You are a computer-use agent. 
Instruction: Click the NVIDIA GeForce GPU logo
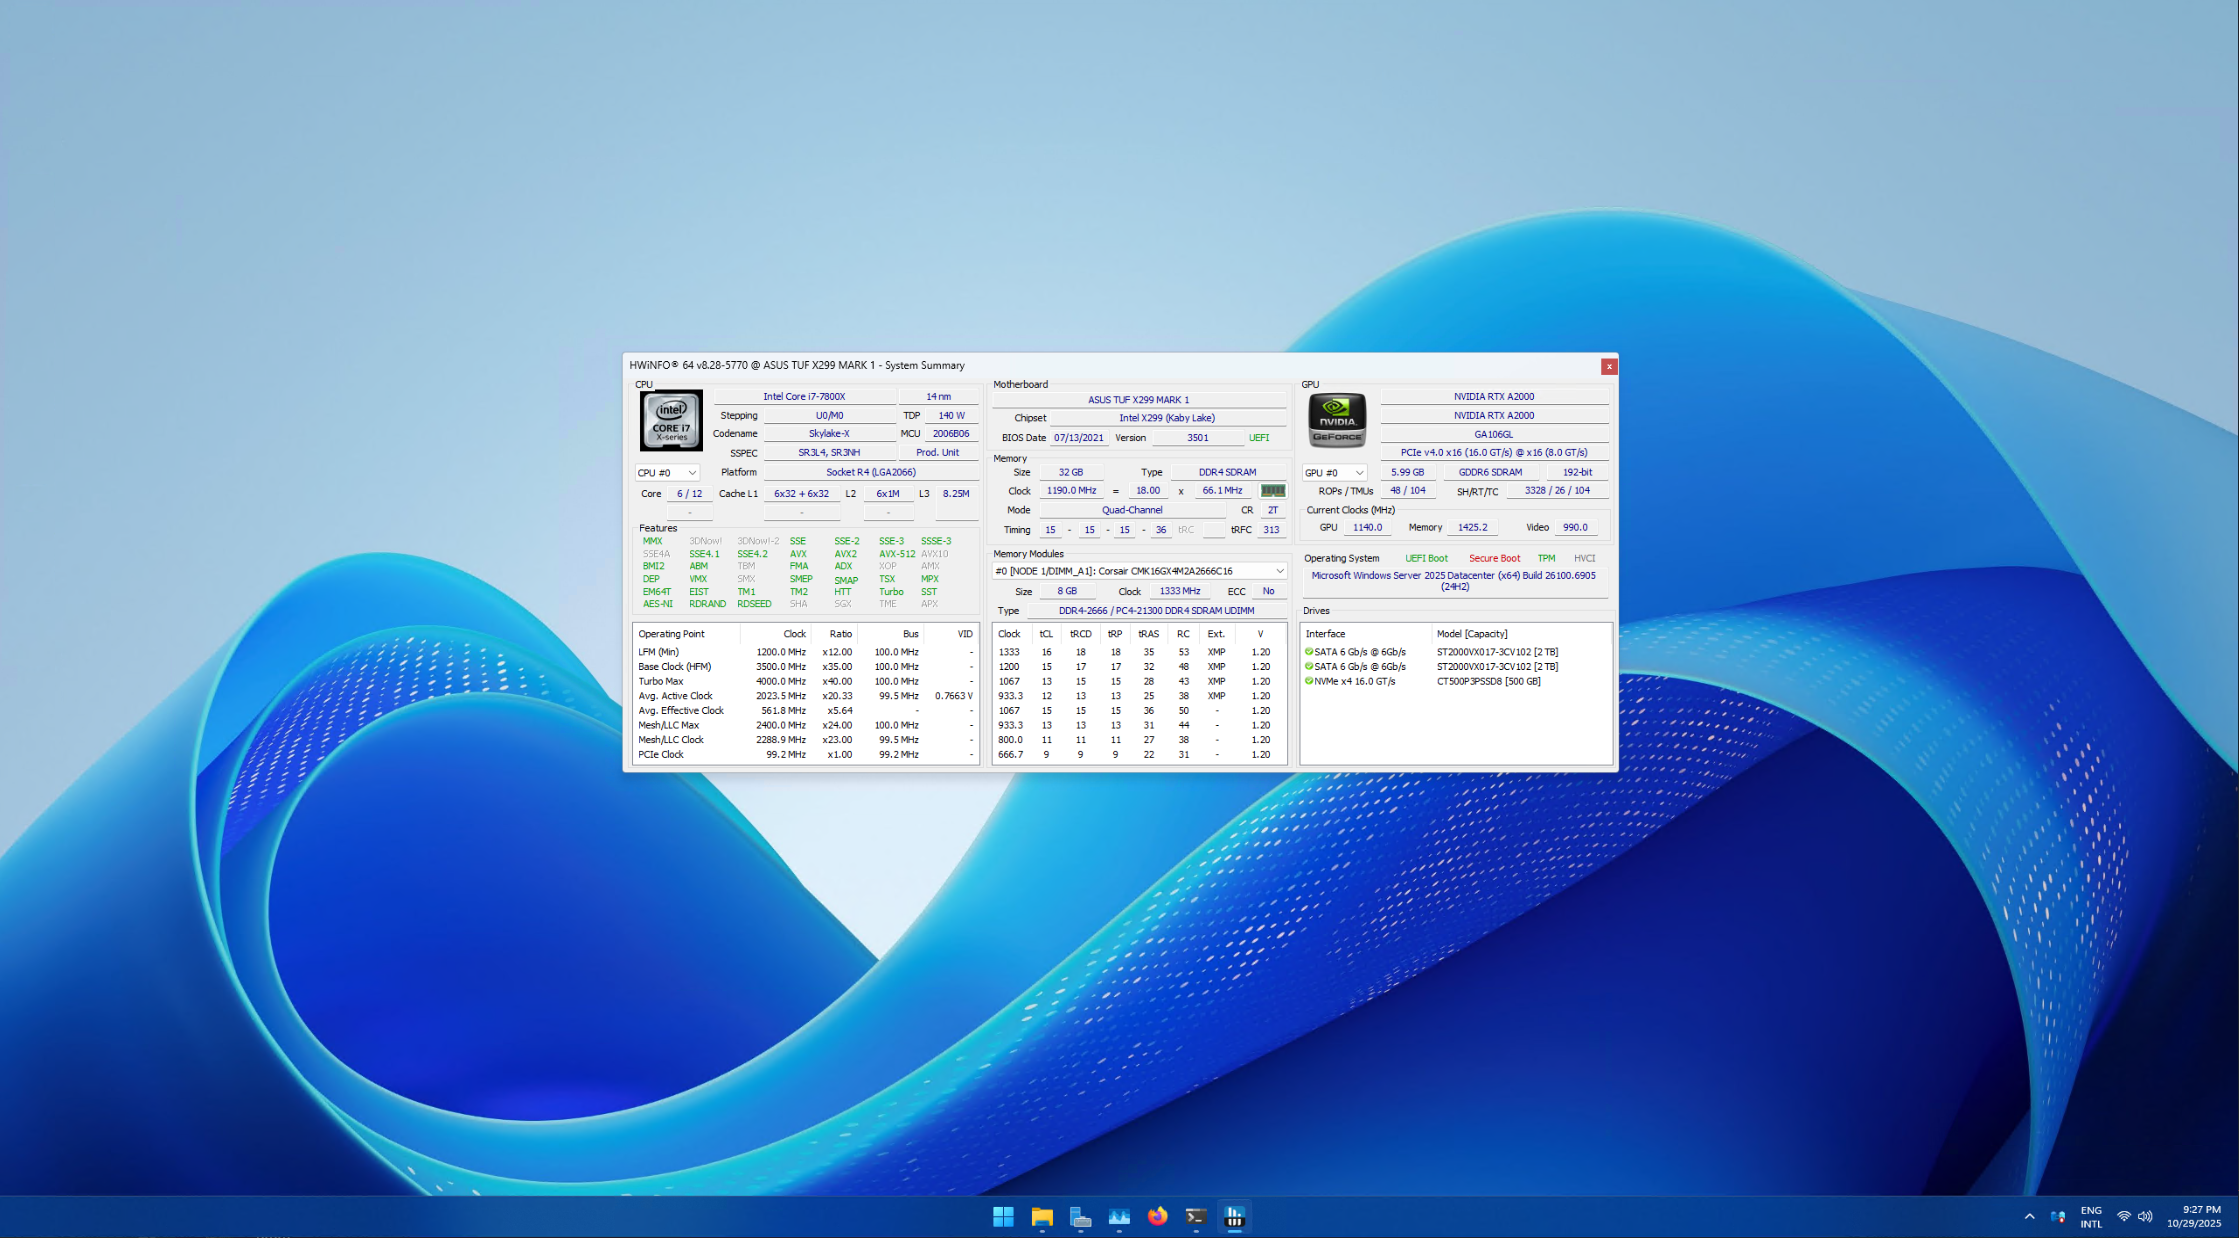click(1337, 421)
